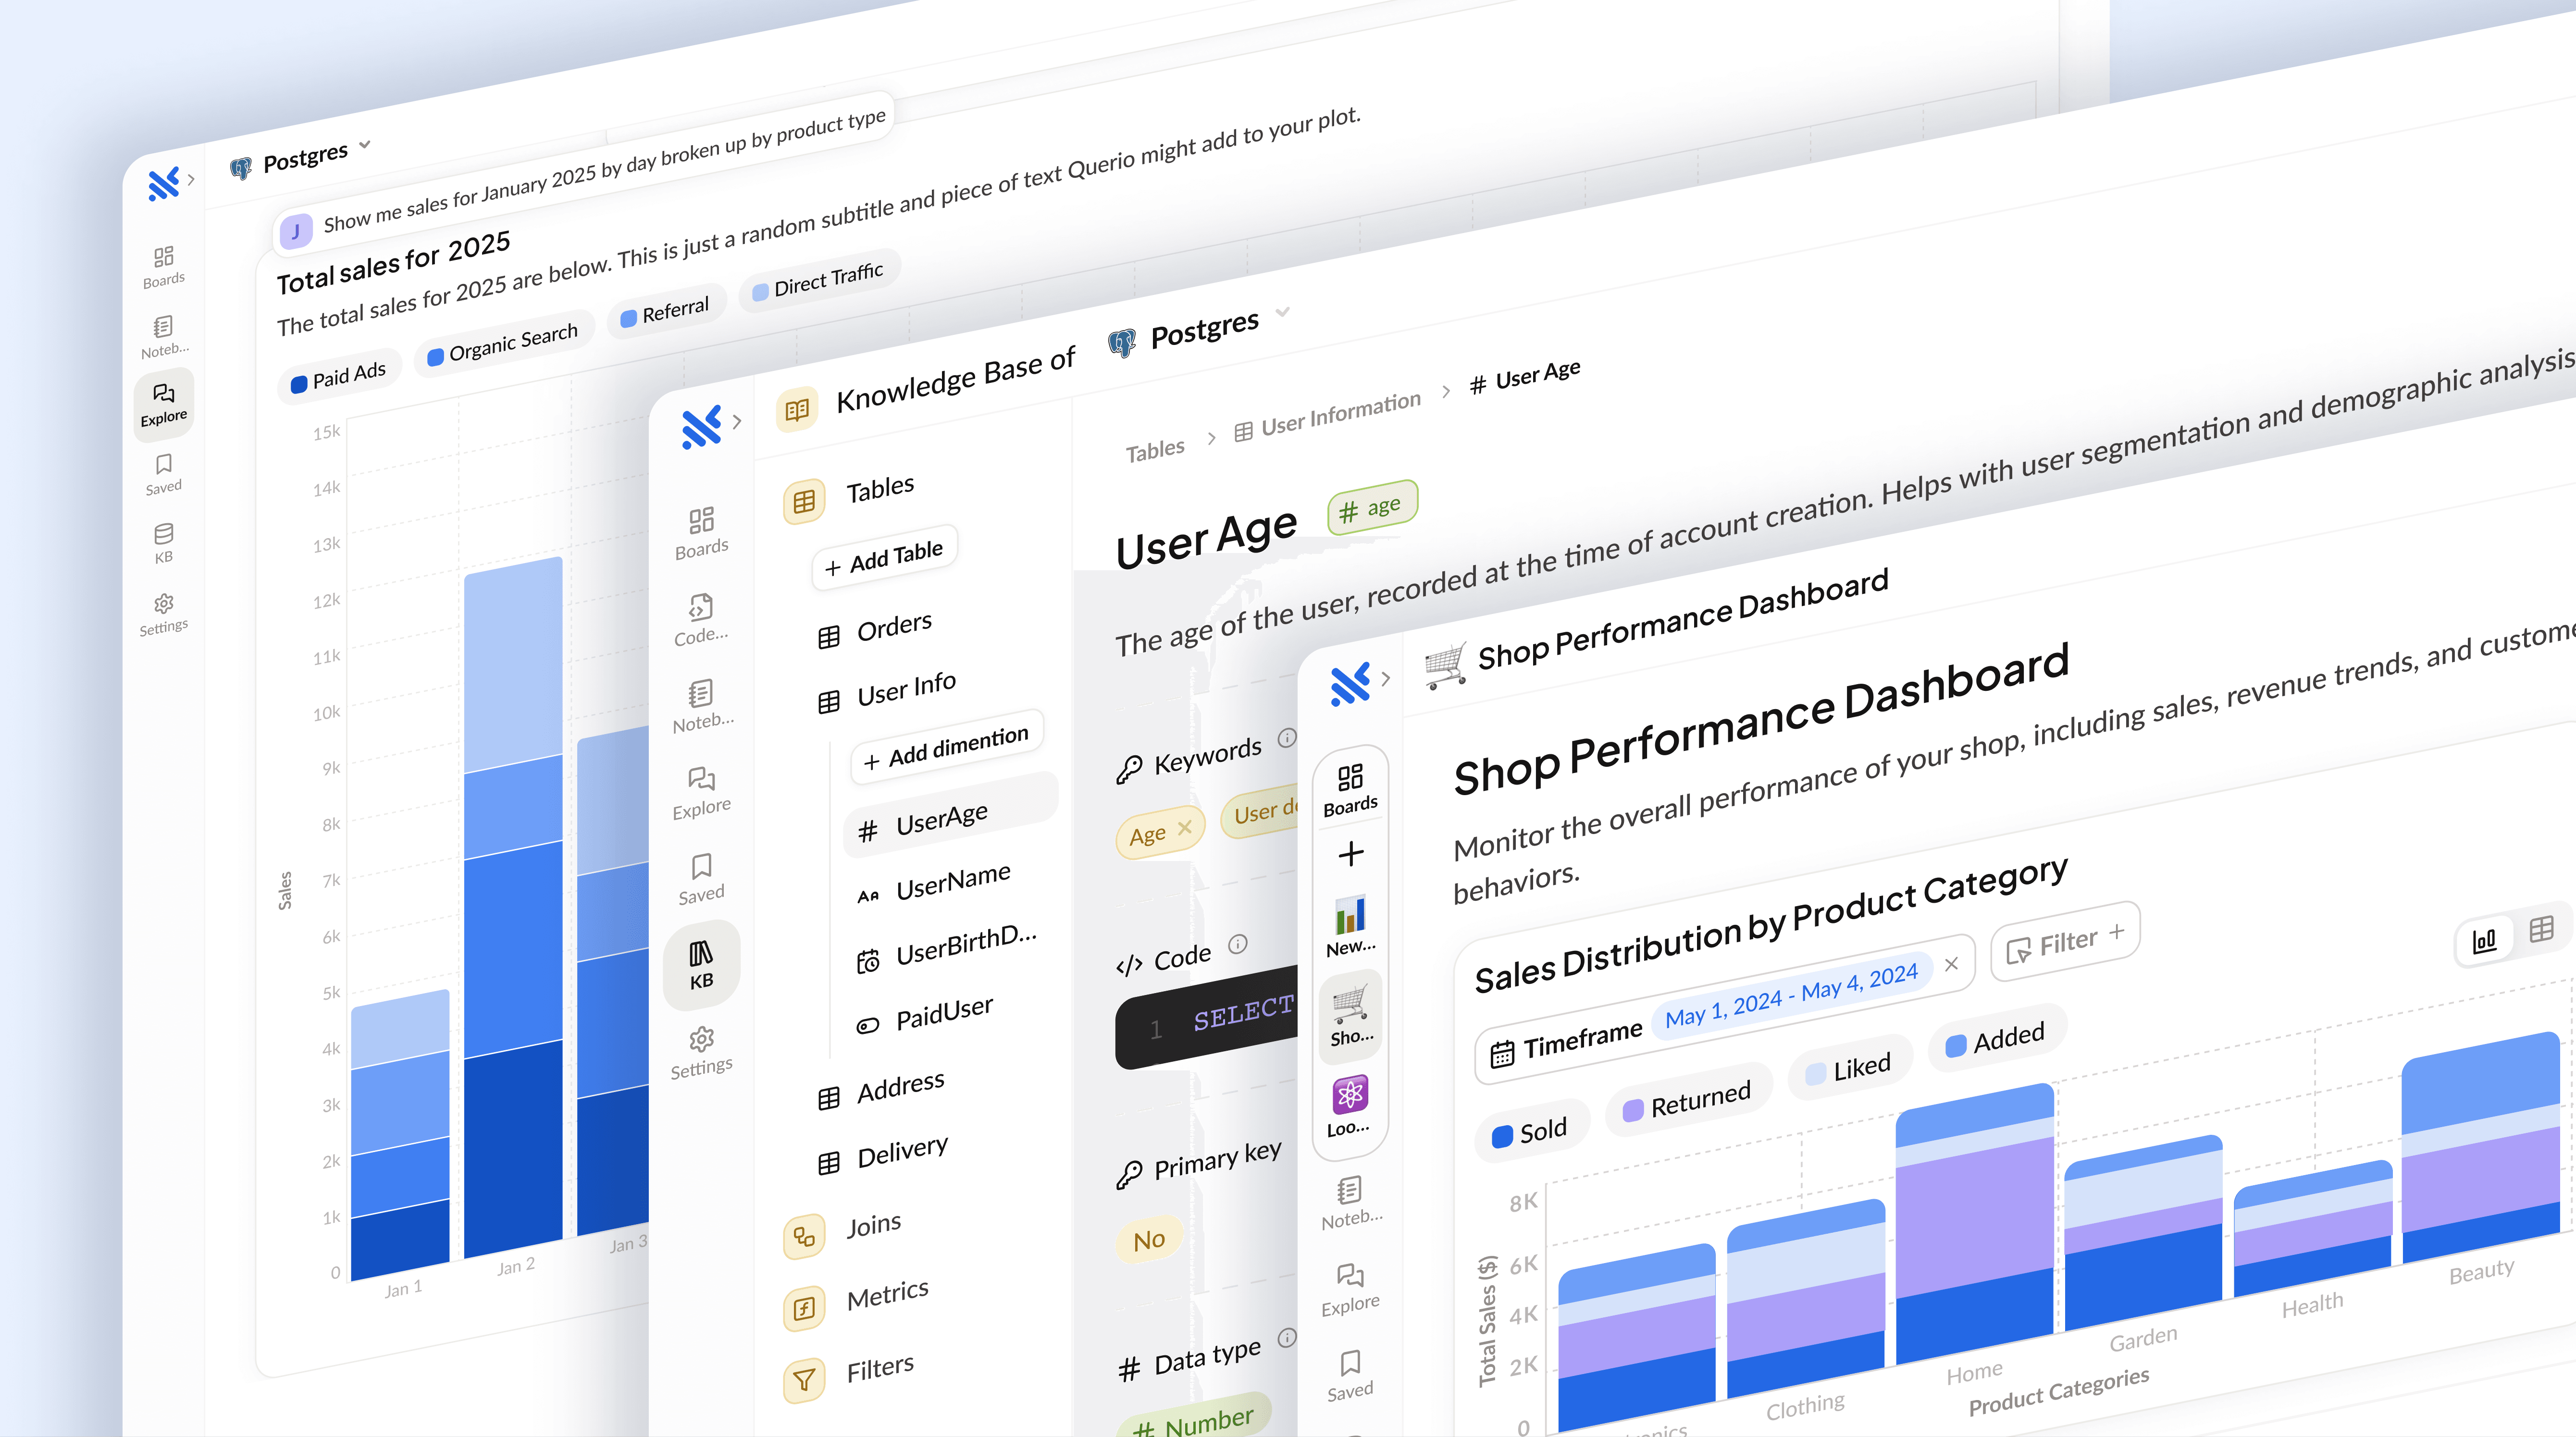Open Notebooks in the Postgres window sidebar
Screen dimensions: 2576x1437
click(x=164, y=337)
